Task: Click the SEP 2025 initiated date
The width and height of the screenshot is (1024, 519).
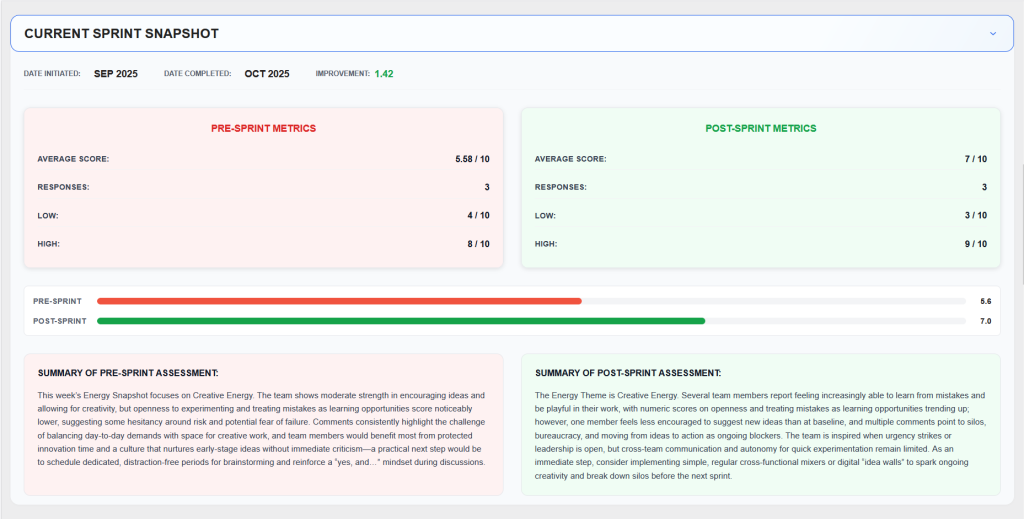Action: tap(116, 74)
